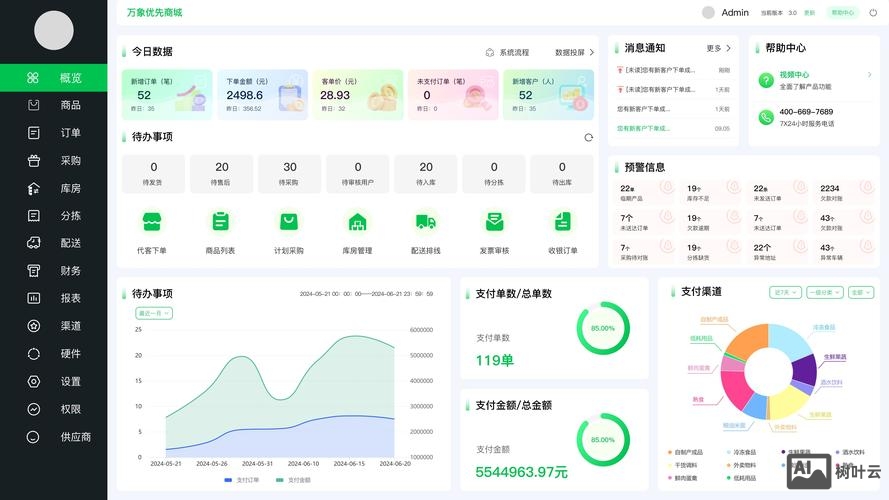This screenshot has height=500, width=889.
Task: Click the 设置 settings sidebar icon
Action: click(33, 382)
